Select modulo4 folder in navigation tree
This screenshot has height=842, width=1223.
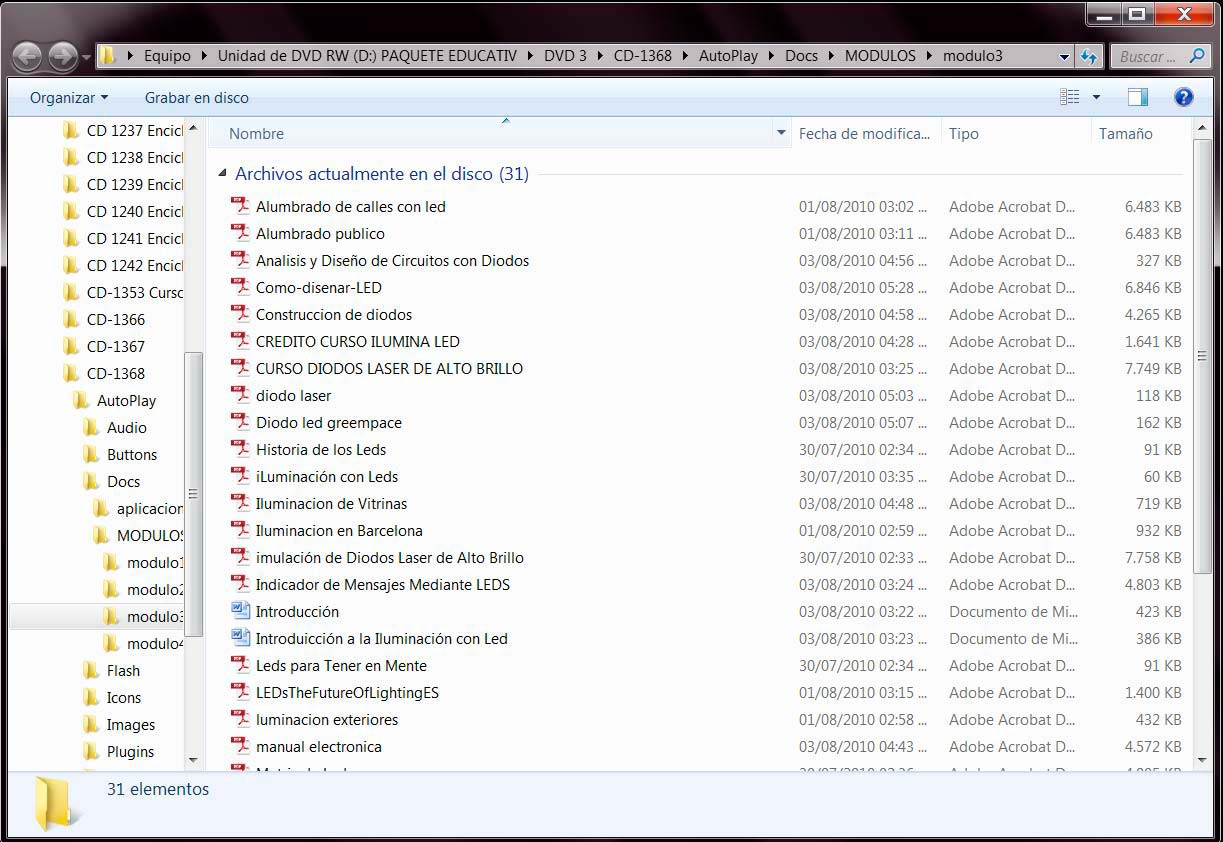pyautogui.click(x=143, y=643)
